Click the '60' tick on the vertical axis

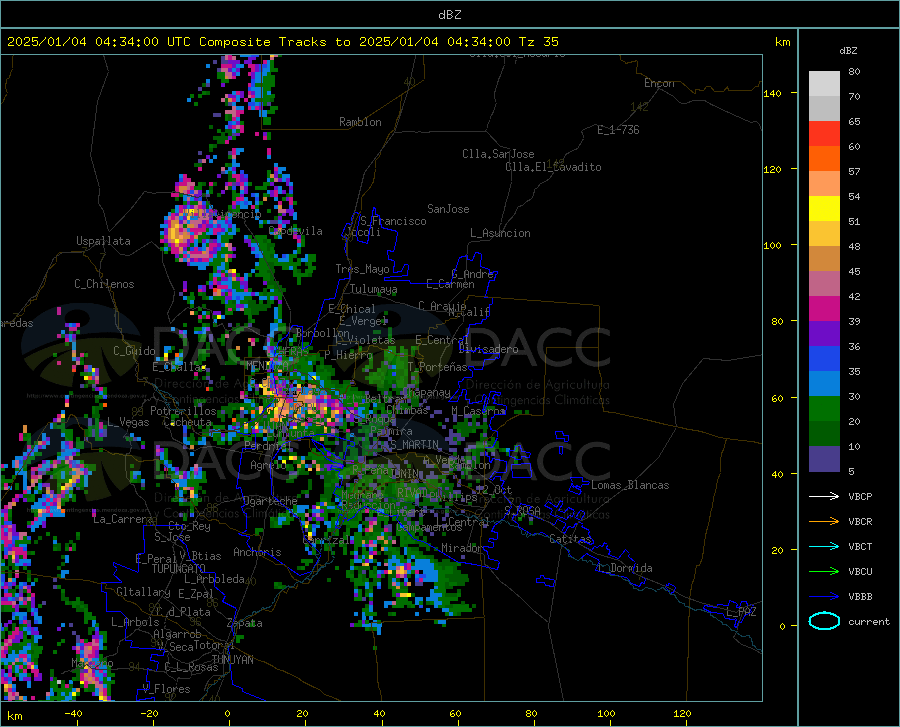777,398
